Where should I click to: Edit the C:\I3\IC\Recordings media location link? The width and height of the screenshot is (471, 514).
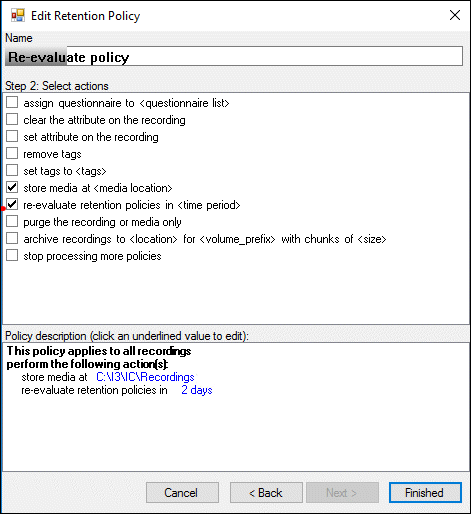(145, 377)
